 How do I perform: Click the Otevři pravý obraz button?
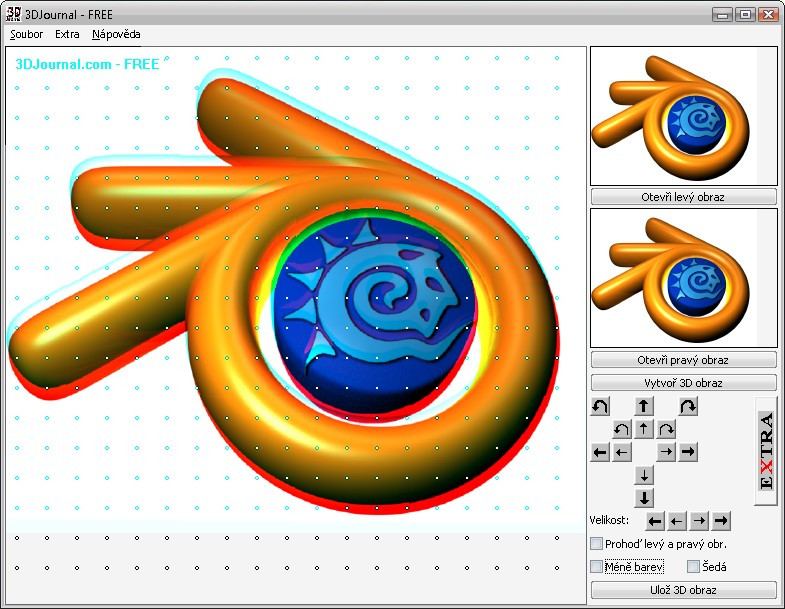(x=683, y=360)
